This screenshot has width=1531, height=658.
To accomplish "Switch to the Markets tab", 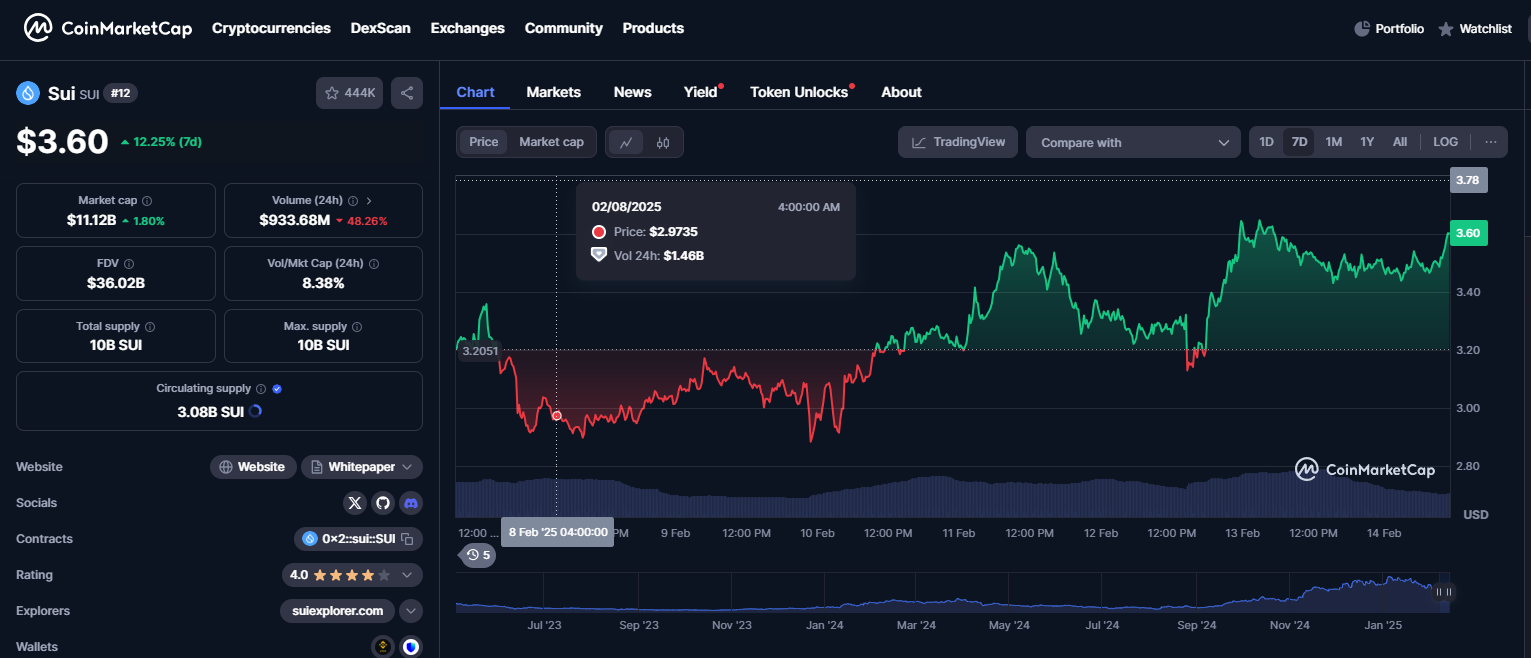I will pyautogui.click(x=553, y=92).
